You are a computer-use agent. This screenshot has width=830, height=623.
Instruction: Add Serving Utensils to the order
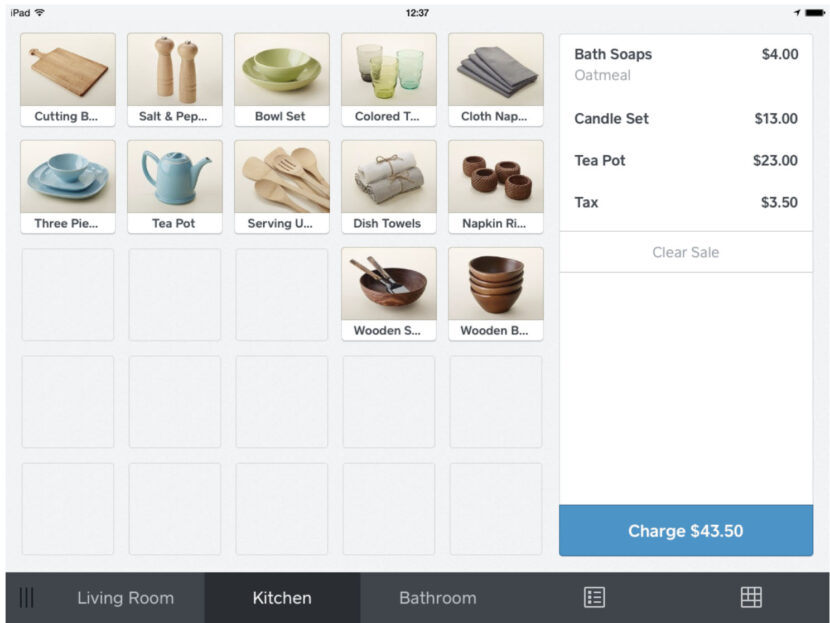pos(282,185)
